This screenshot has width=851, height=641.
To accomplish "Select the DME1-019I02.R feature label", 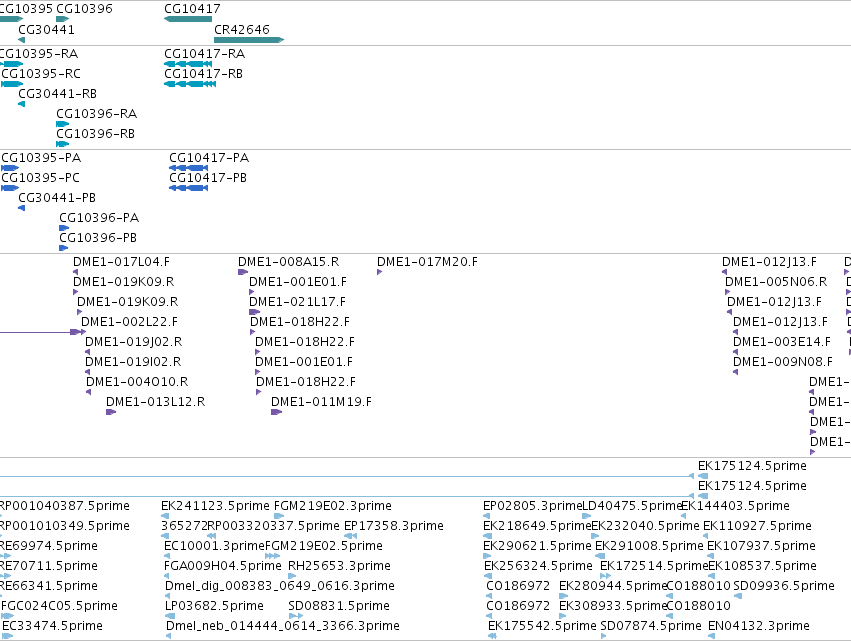I will click(133, 361).
